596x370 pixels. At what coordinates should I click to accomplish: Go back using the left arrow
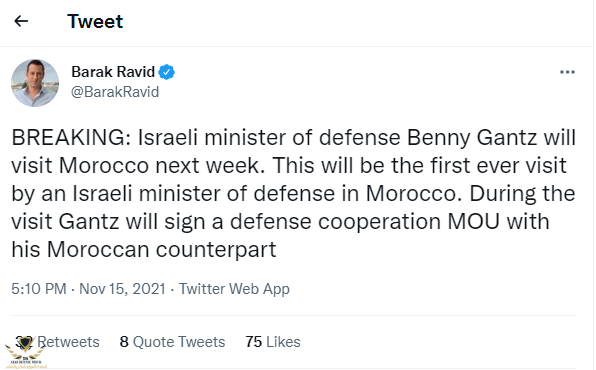coord(21,21)
